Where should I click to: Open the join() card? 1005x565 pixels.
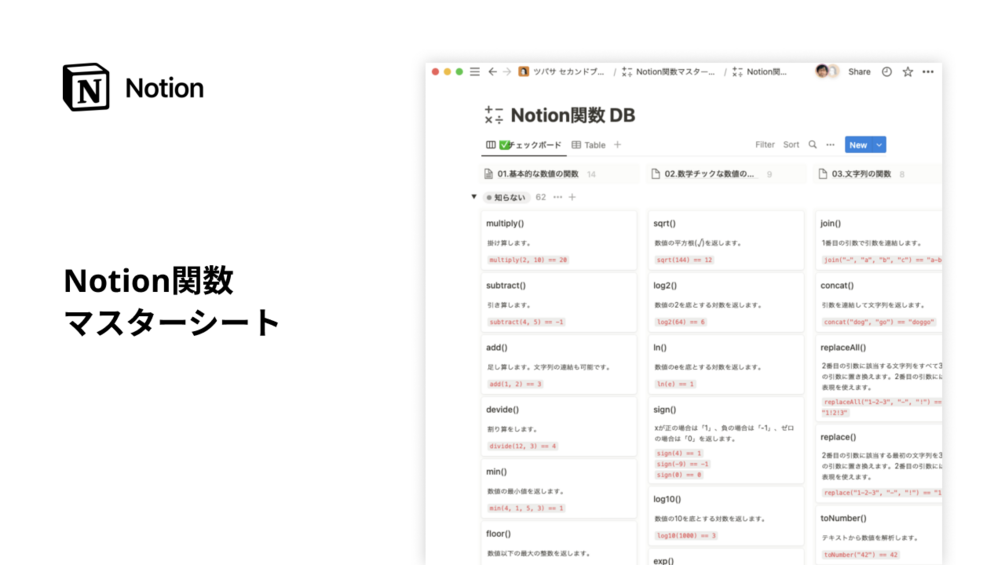coord(879,241)
